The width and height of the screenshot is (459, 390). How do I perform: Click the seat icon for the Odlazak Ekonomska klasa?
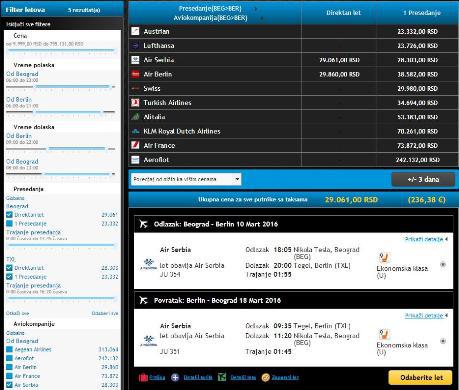point(384,257)
